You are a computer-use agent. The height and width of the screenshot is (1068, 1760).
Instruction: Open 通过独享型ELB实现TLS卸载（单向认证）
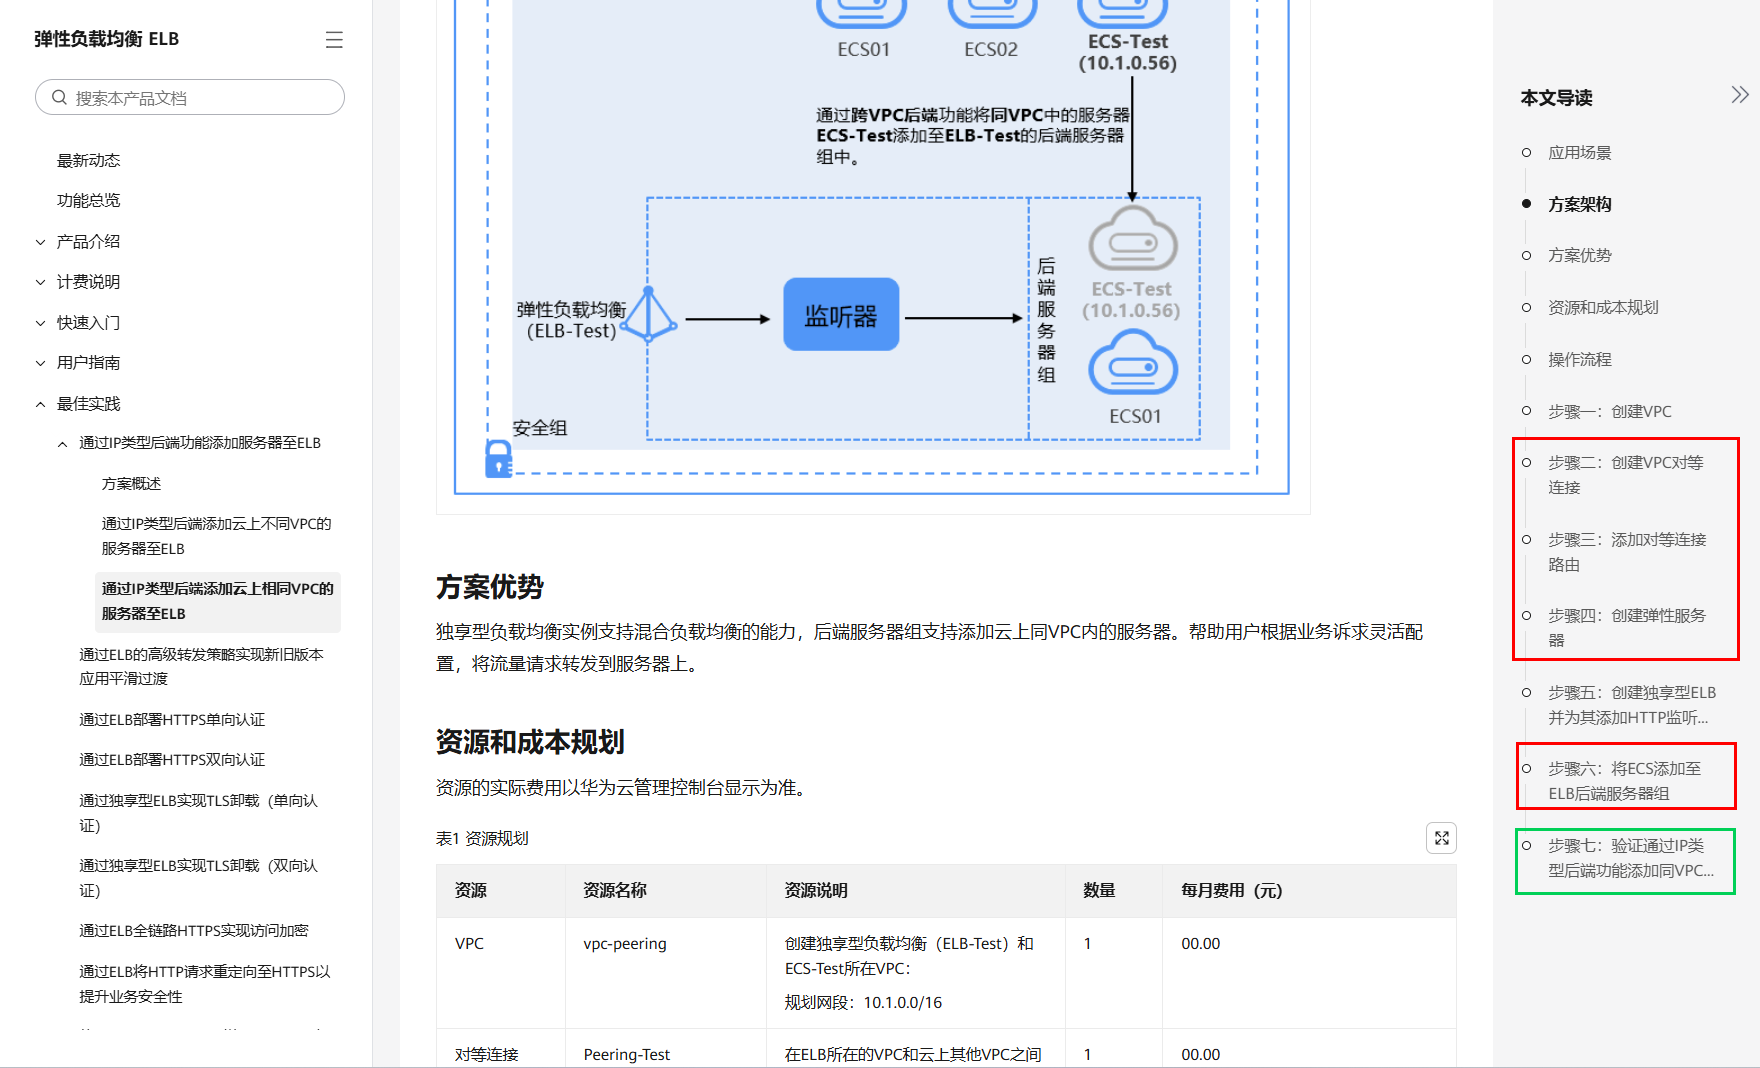[198, 813]
